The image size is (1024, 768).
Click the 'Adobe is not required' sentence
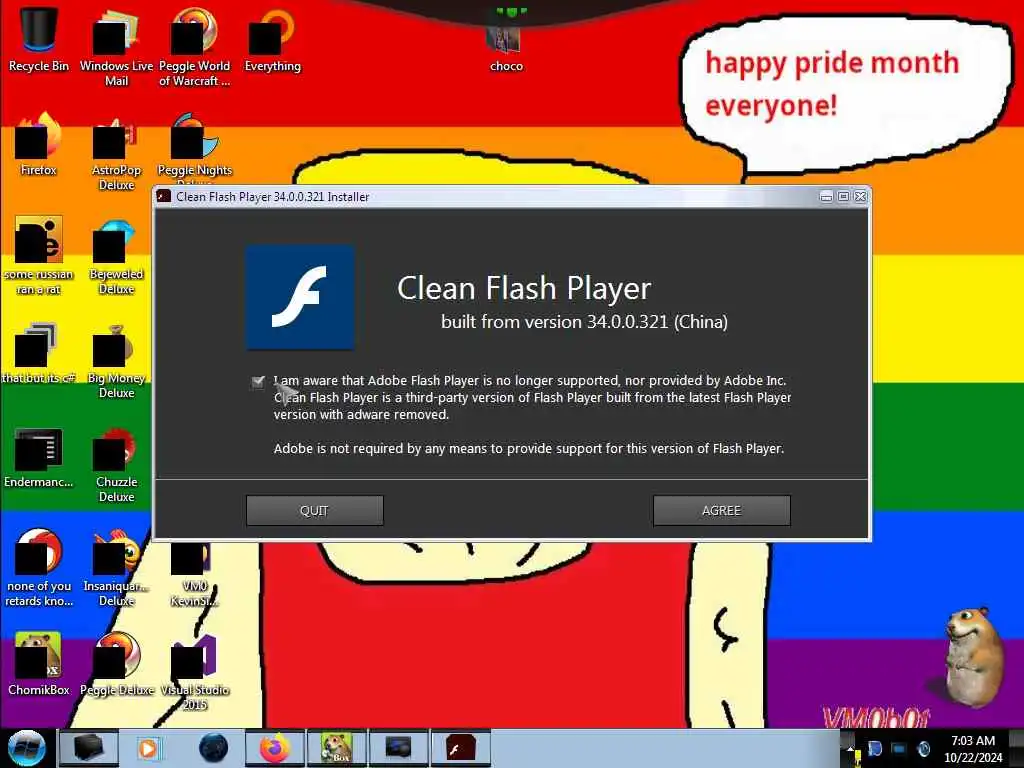[529, 449]
